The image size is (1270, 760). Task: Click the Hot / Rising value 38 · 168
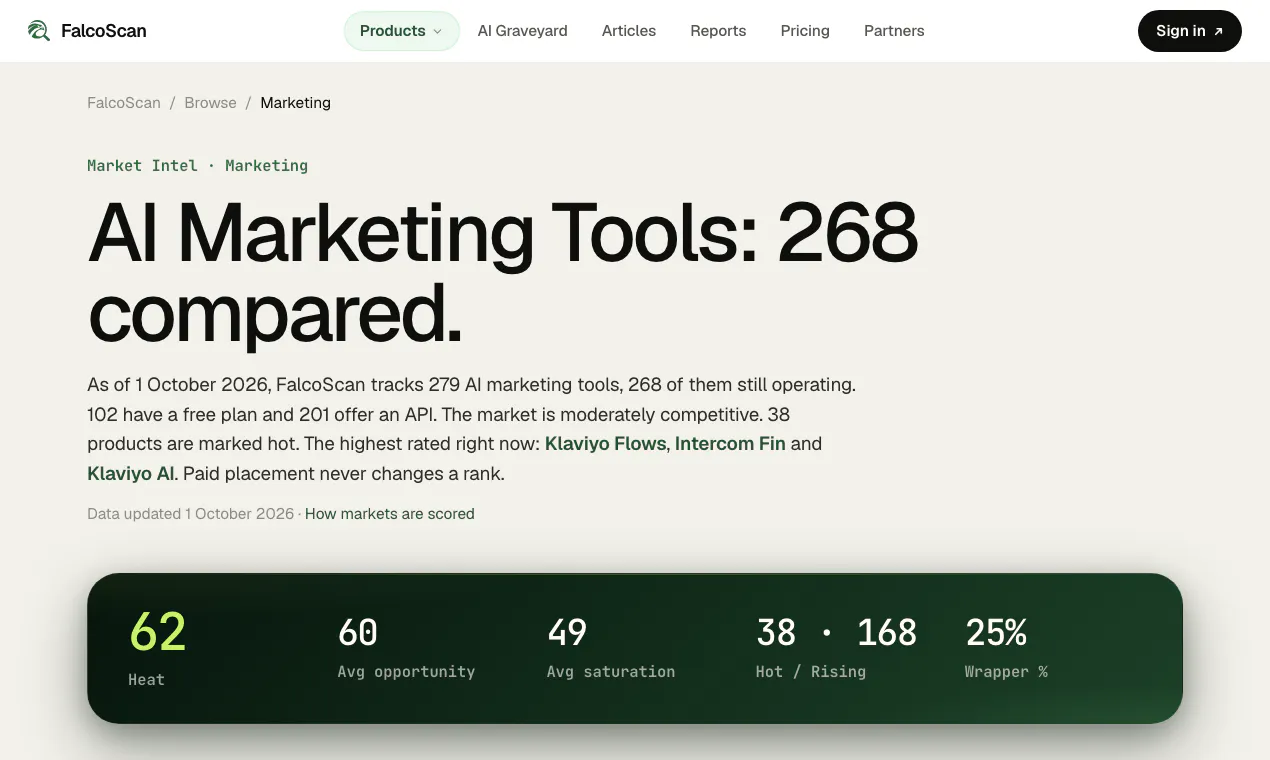836,632
